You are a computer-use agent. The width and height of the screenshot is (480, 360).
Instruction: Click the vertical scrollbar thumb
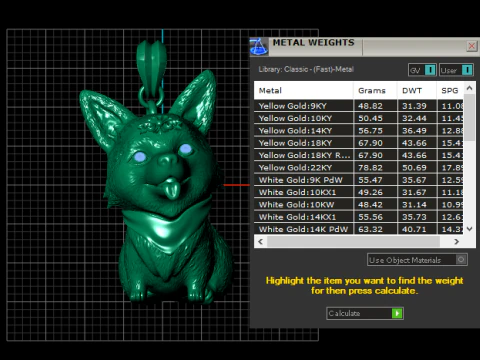(x=469, y=117)
